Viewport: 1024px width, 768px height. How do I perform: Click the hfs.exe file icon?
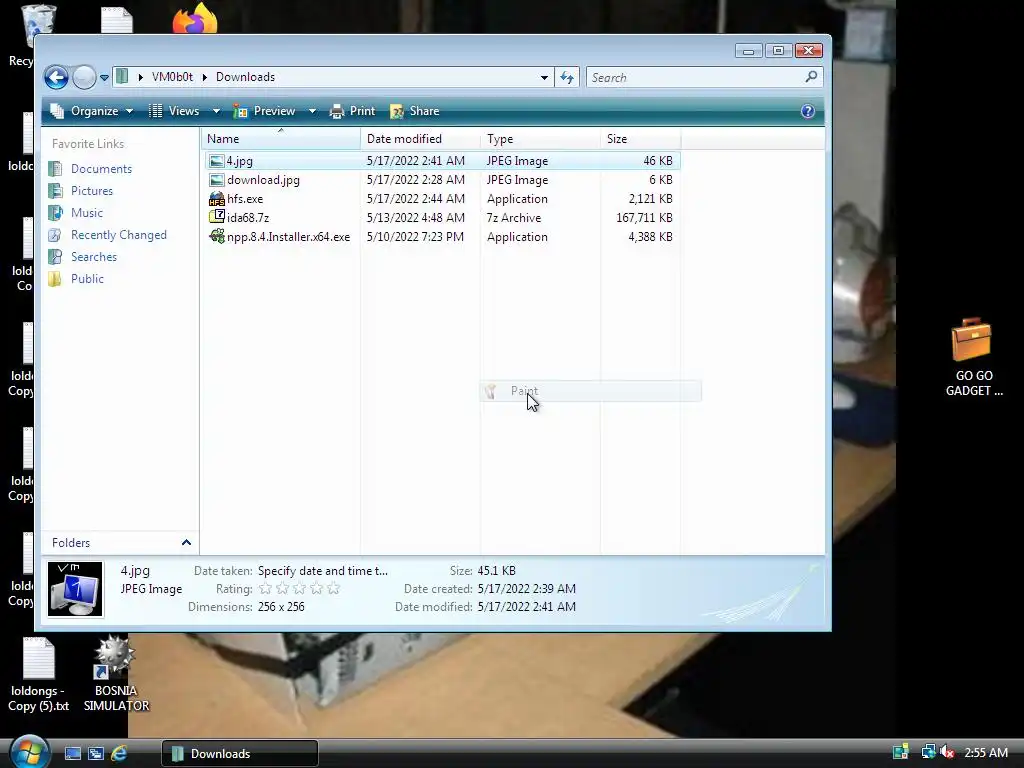(216, 199)
